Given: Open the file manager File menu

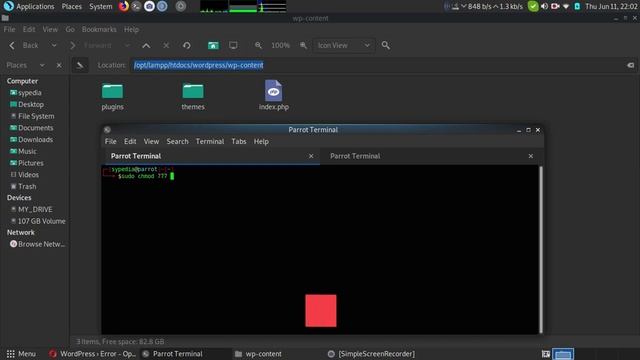Looking at the screenshot, I should [x=9, y=29].
